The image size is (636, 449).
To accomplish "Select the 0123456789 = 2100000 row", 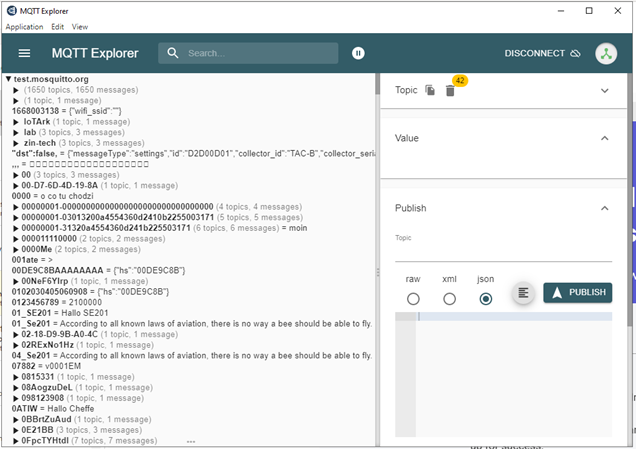I will pos(57,303).
